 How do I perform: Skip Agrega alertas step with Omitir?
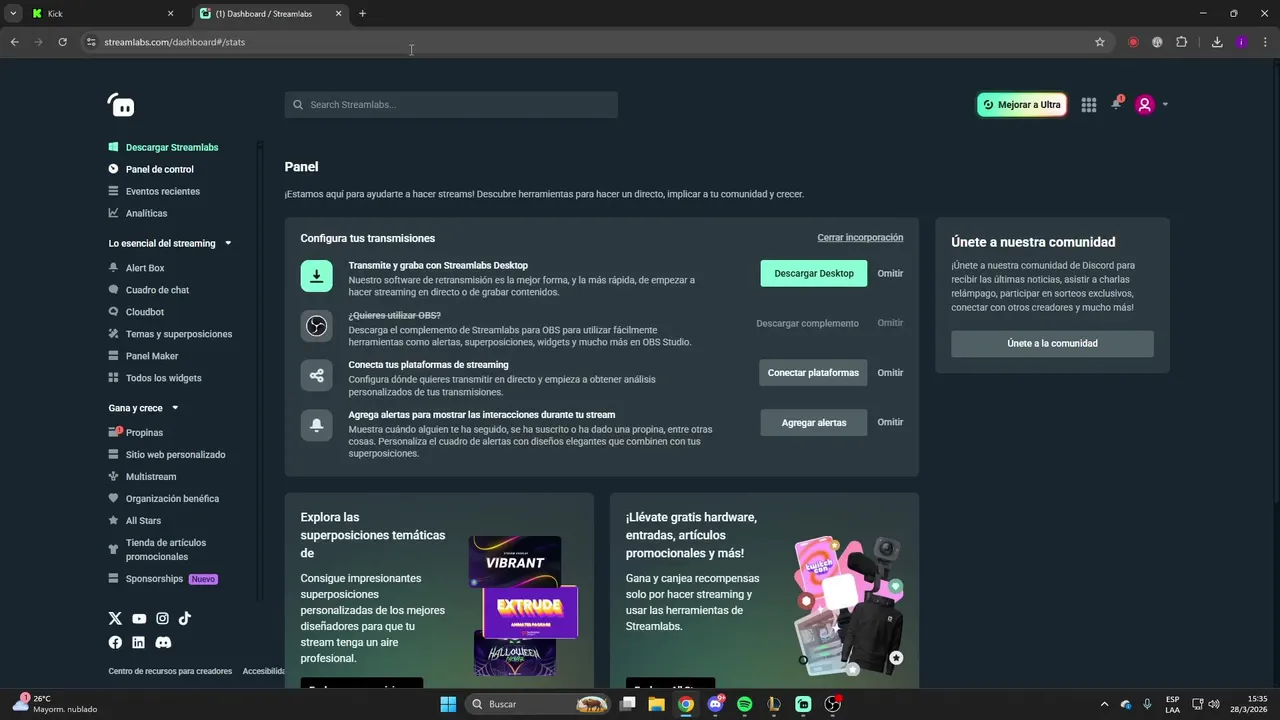(x=890, y=422)
